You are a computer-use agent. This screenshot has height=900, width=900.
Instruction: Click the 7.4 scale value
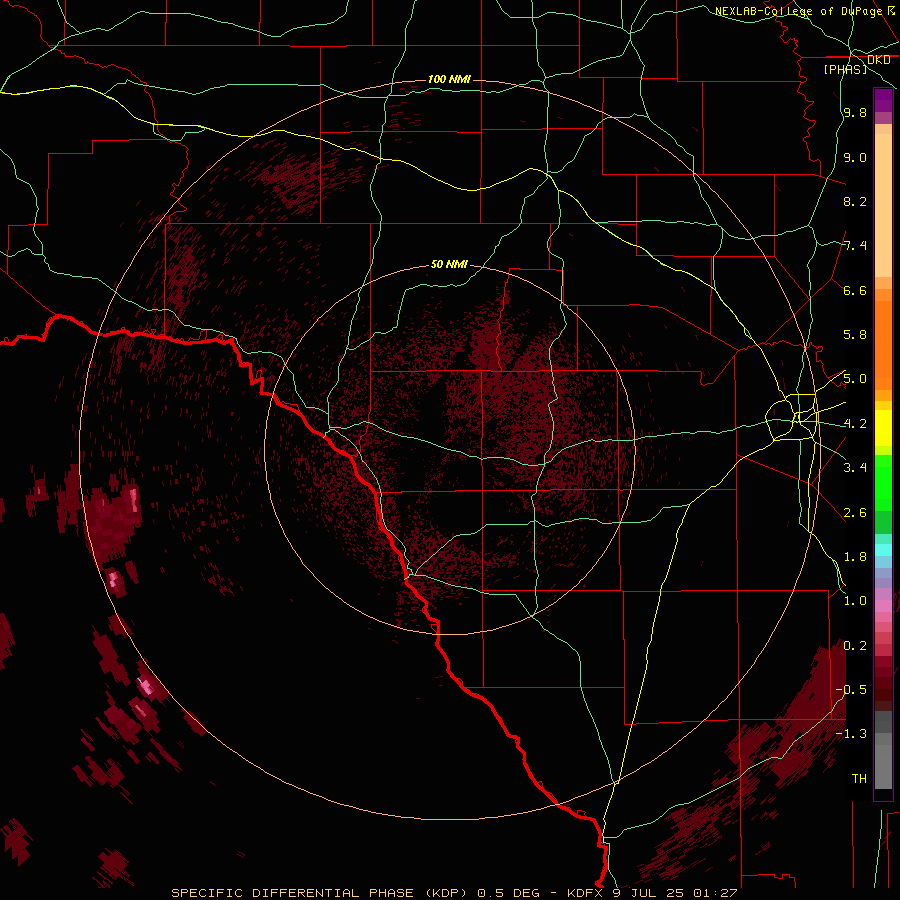coord(855,246)
